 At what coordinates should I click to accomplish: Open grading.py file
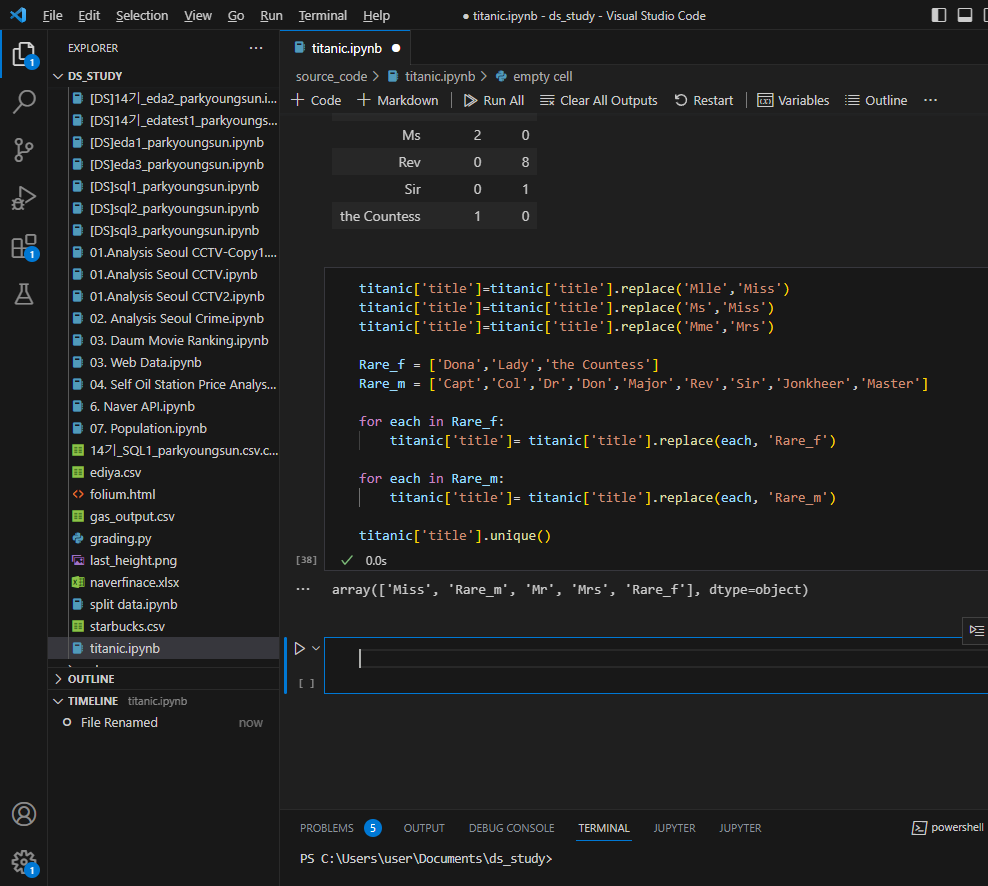[x=120, y=539]
